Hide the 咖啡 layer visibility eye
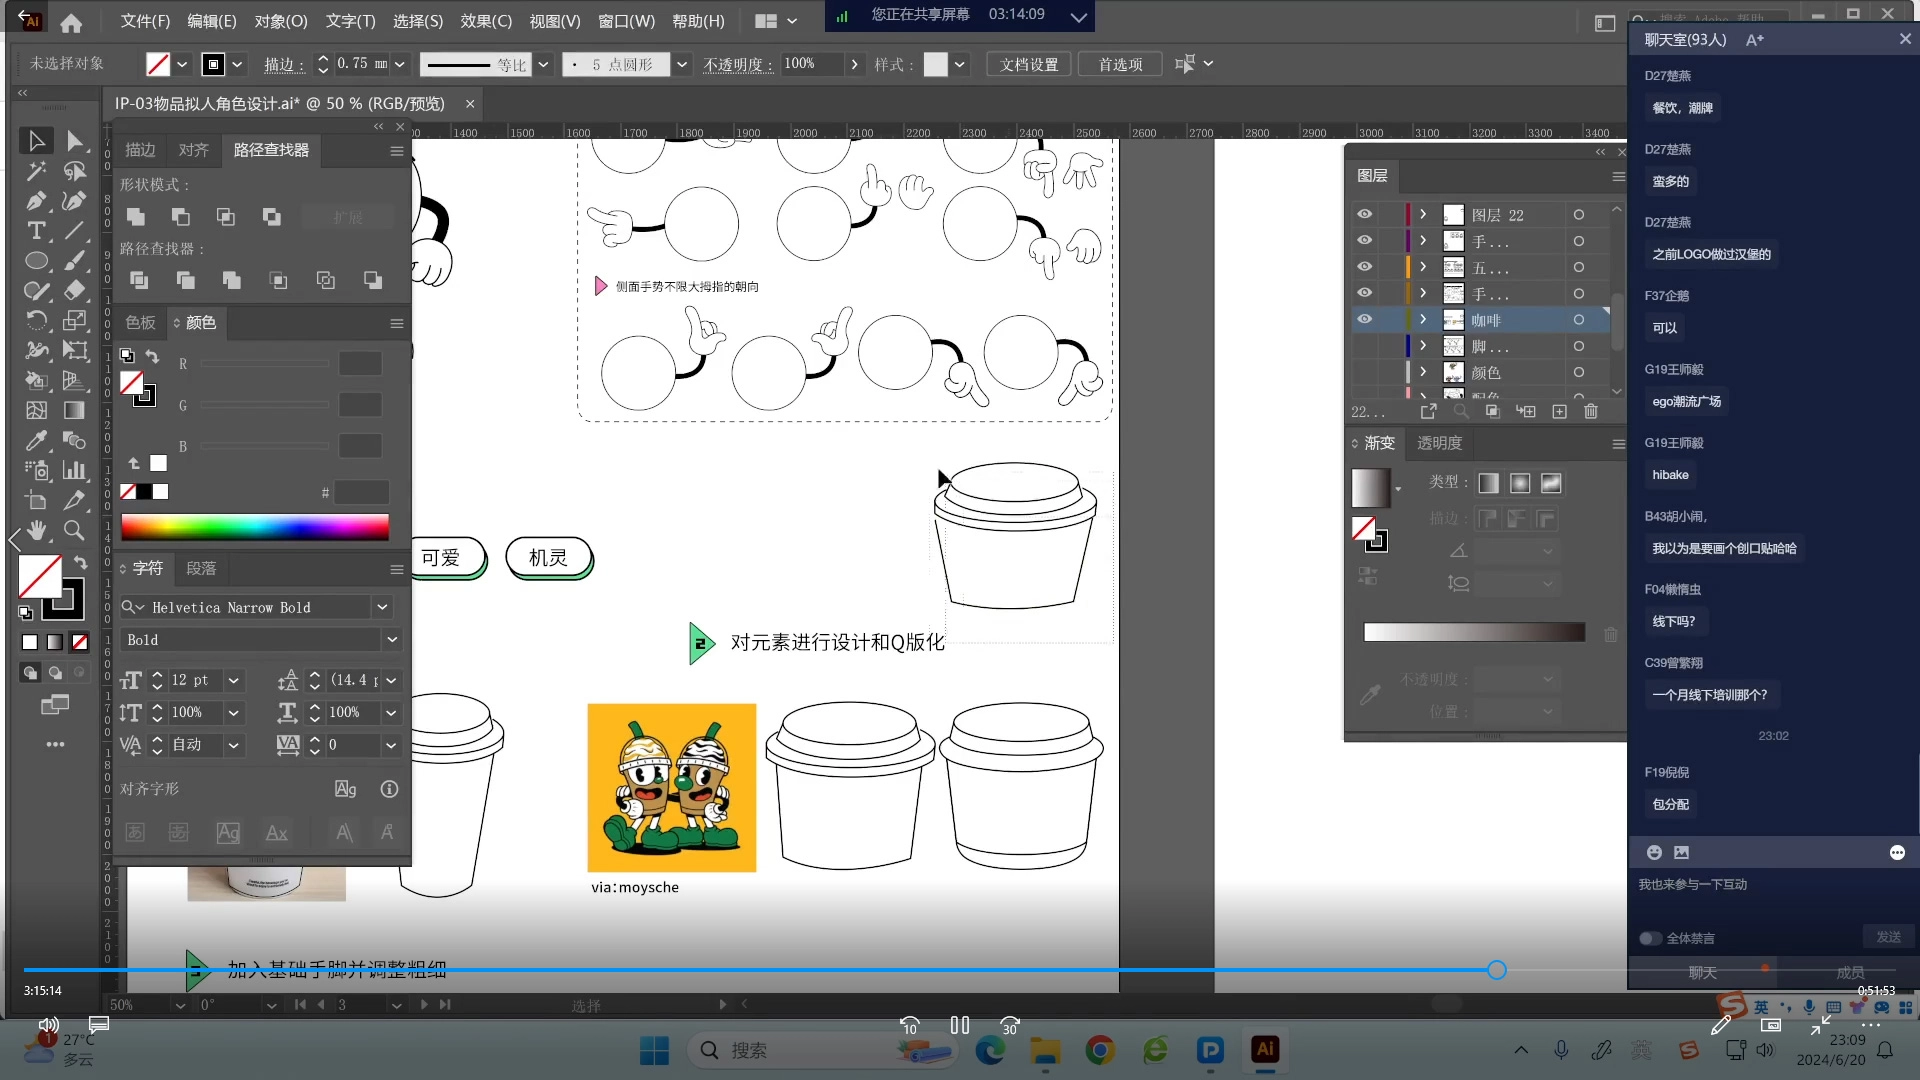 click(1364, 319)
